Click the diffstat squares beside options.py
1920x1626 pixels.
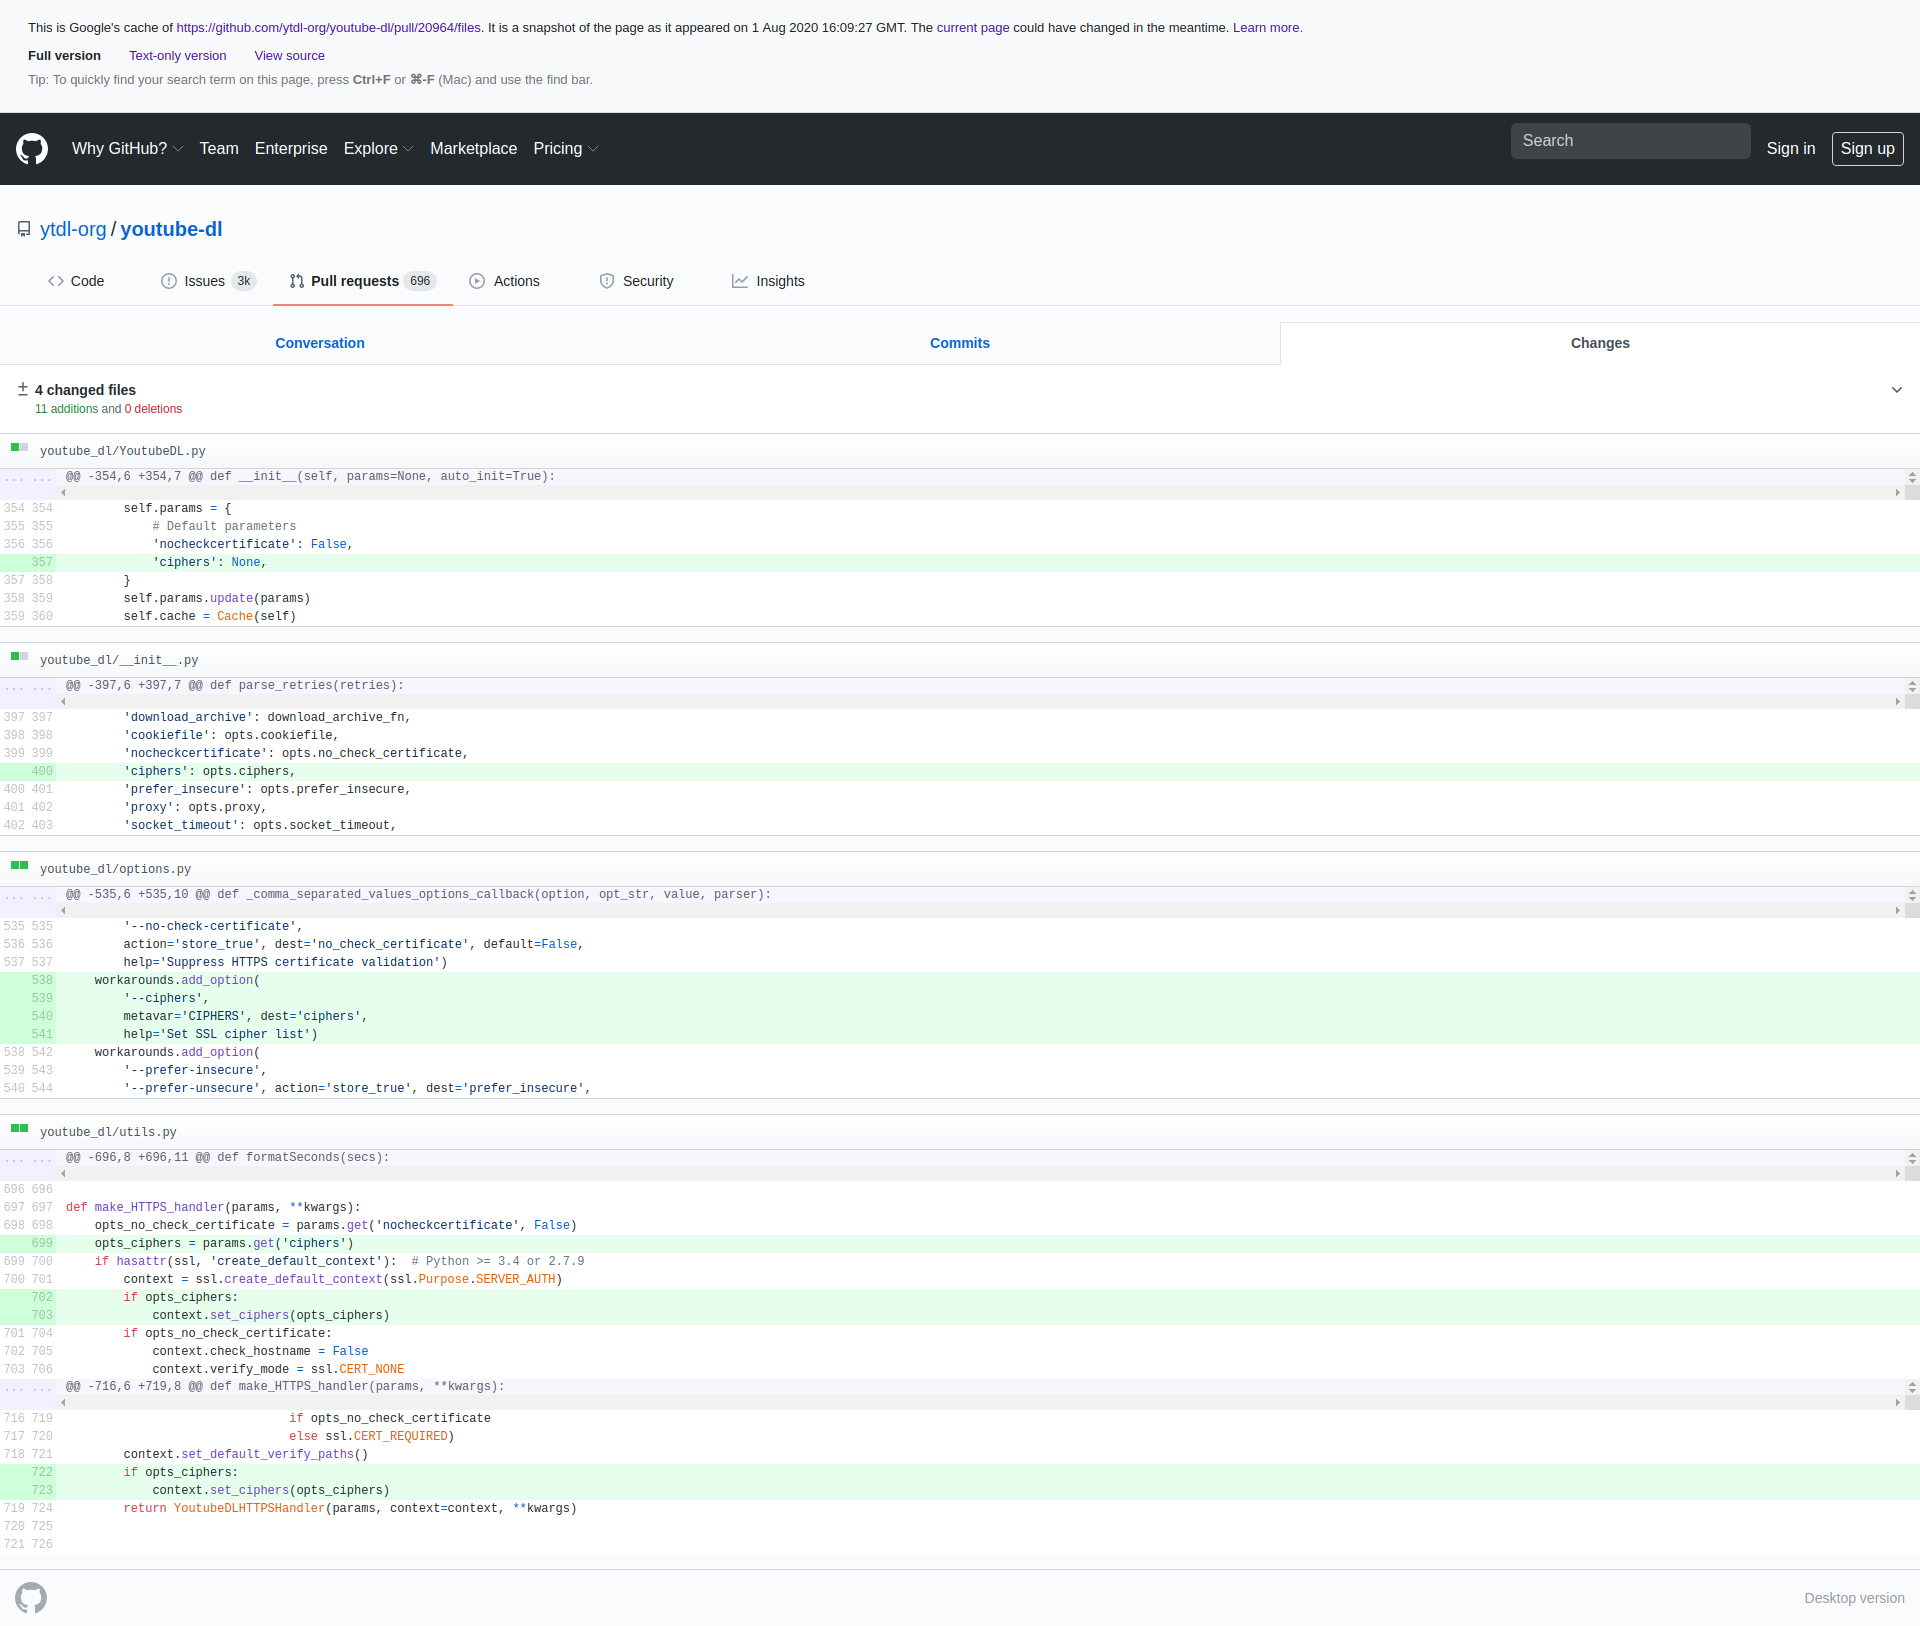[20, 865]
